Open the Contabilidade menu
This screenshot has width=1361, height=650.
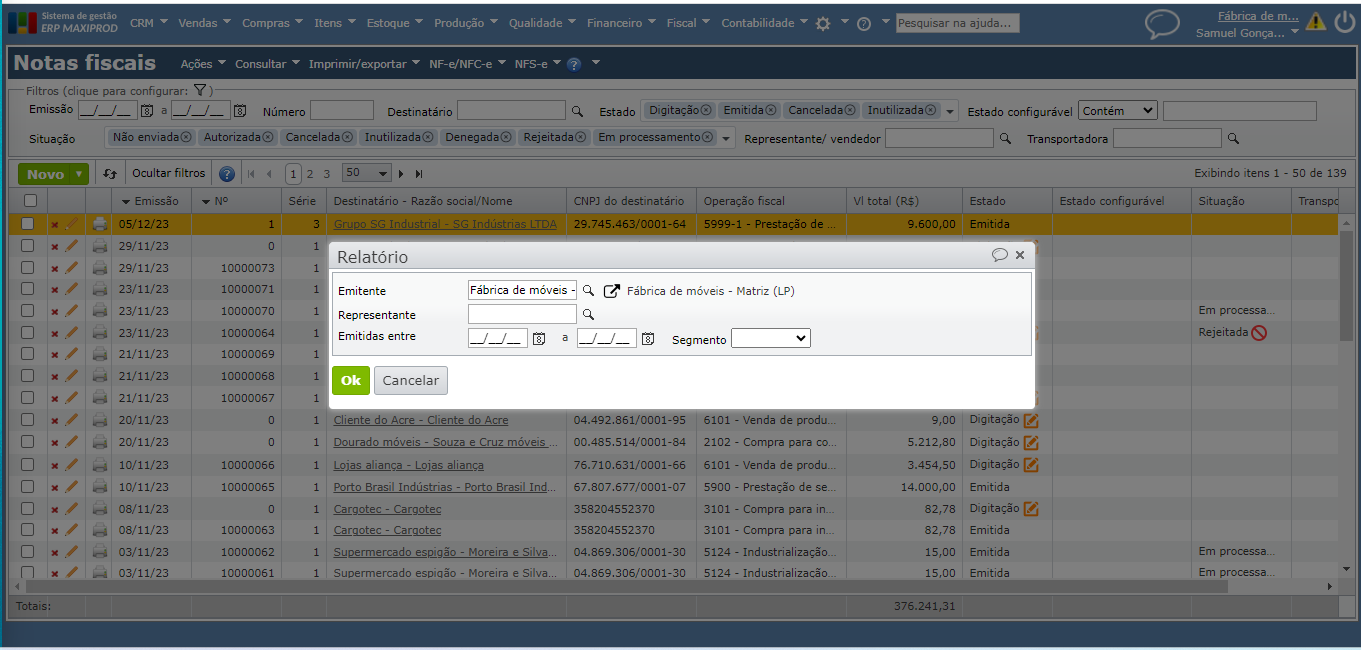(765, 22)
